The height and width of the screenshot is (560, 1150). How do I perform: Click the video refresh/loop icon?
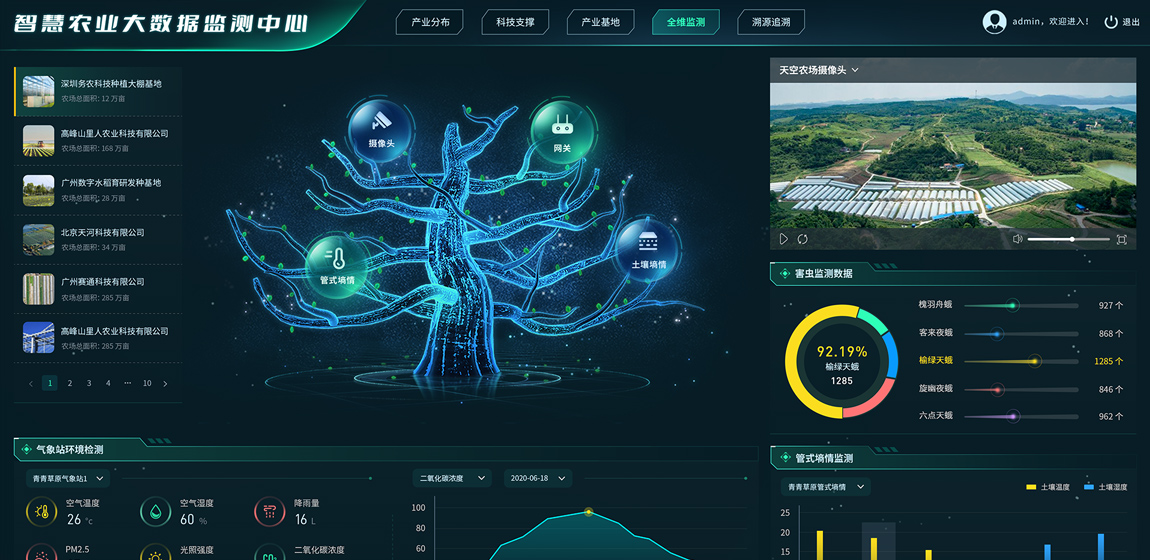point(802,239)
